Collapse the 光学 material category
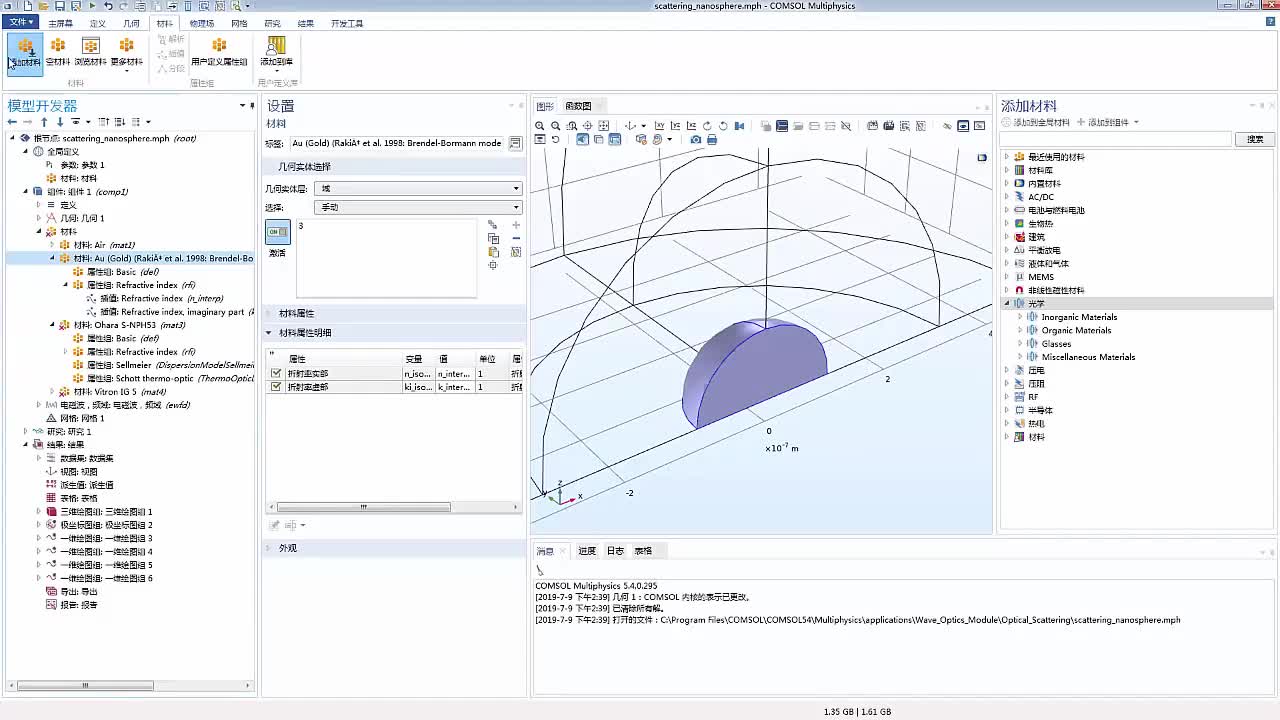 click(1007, 303)
